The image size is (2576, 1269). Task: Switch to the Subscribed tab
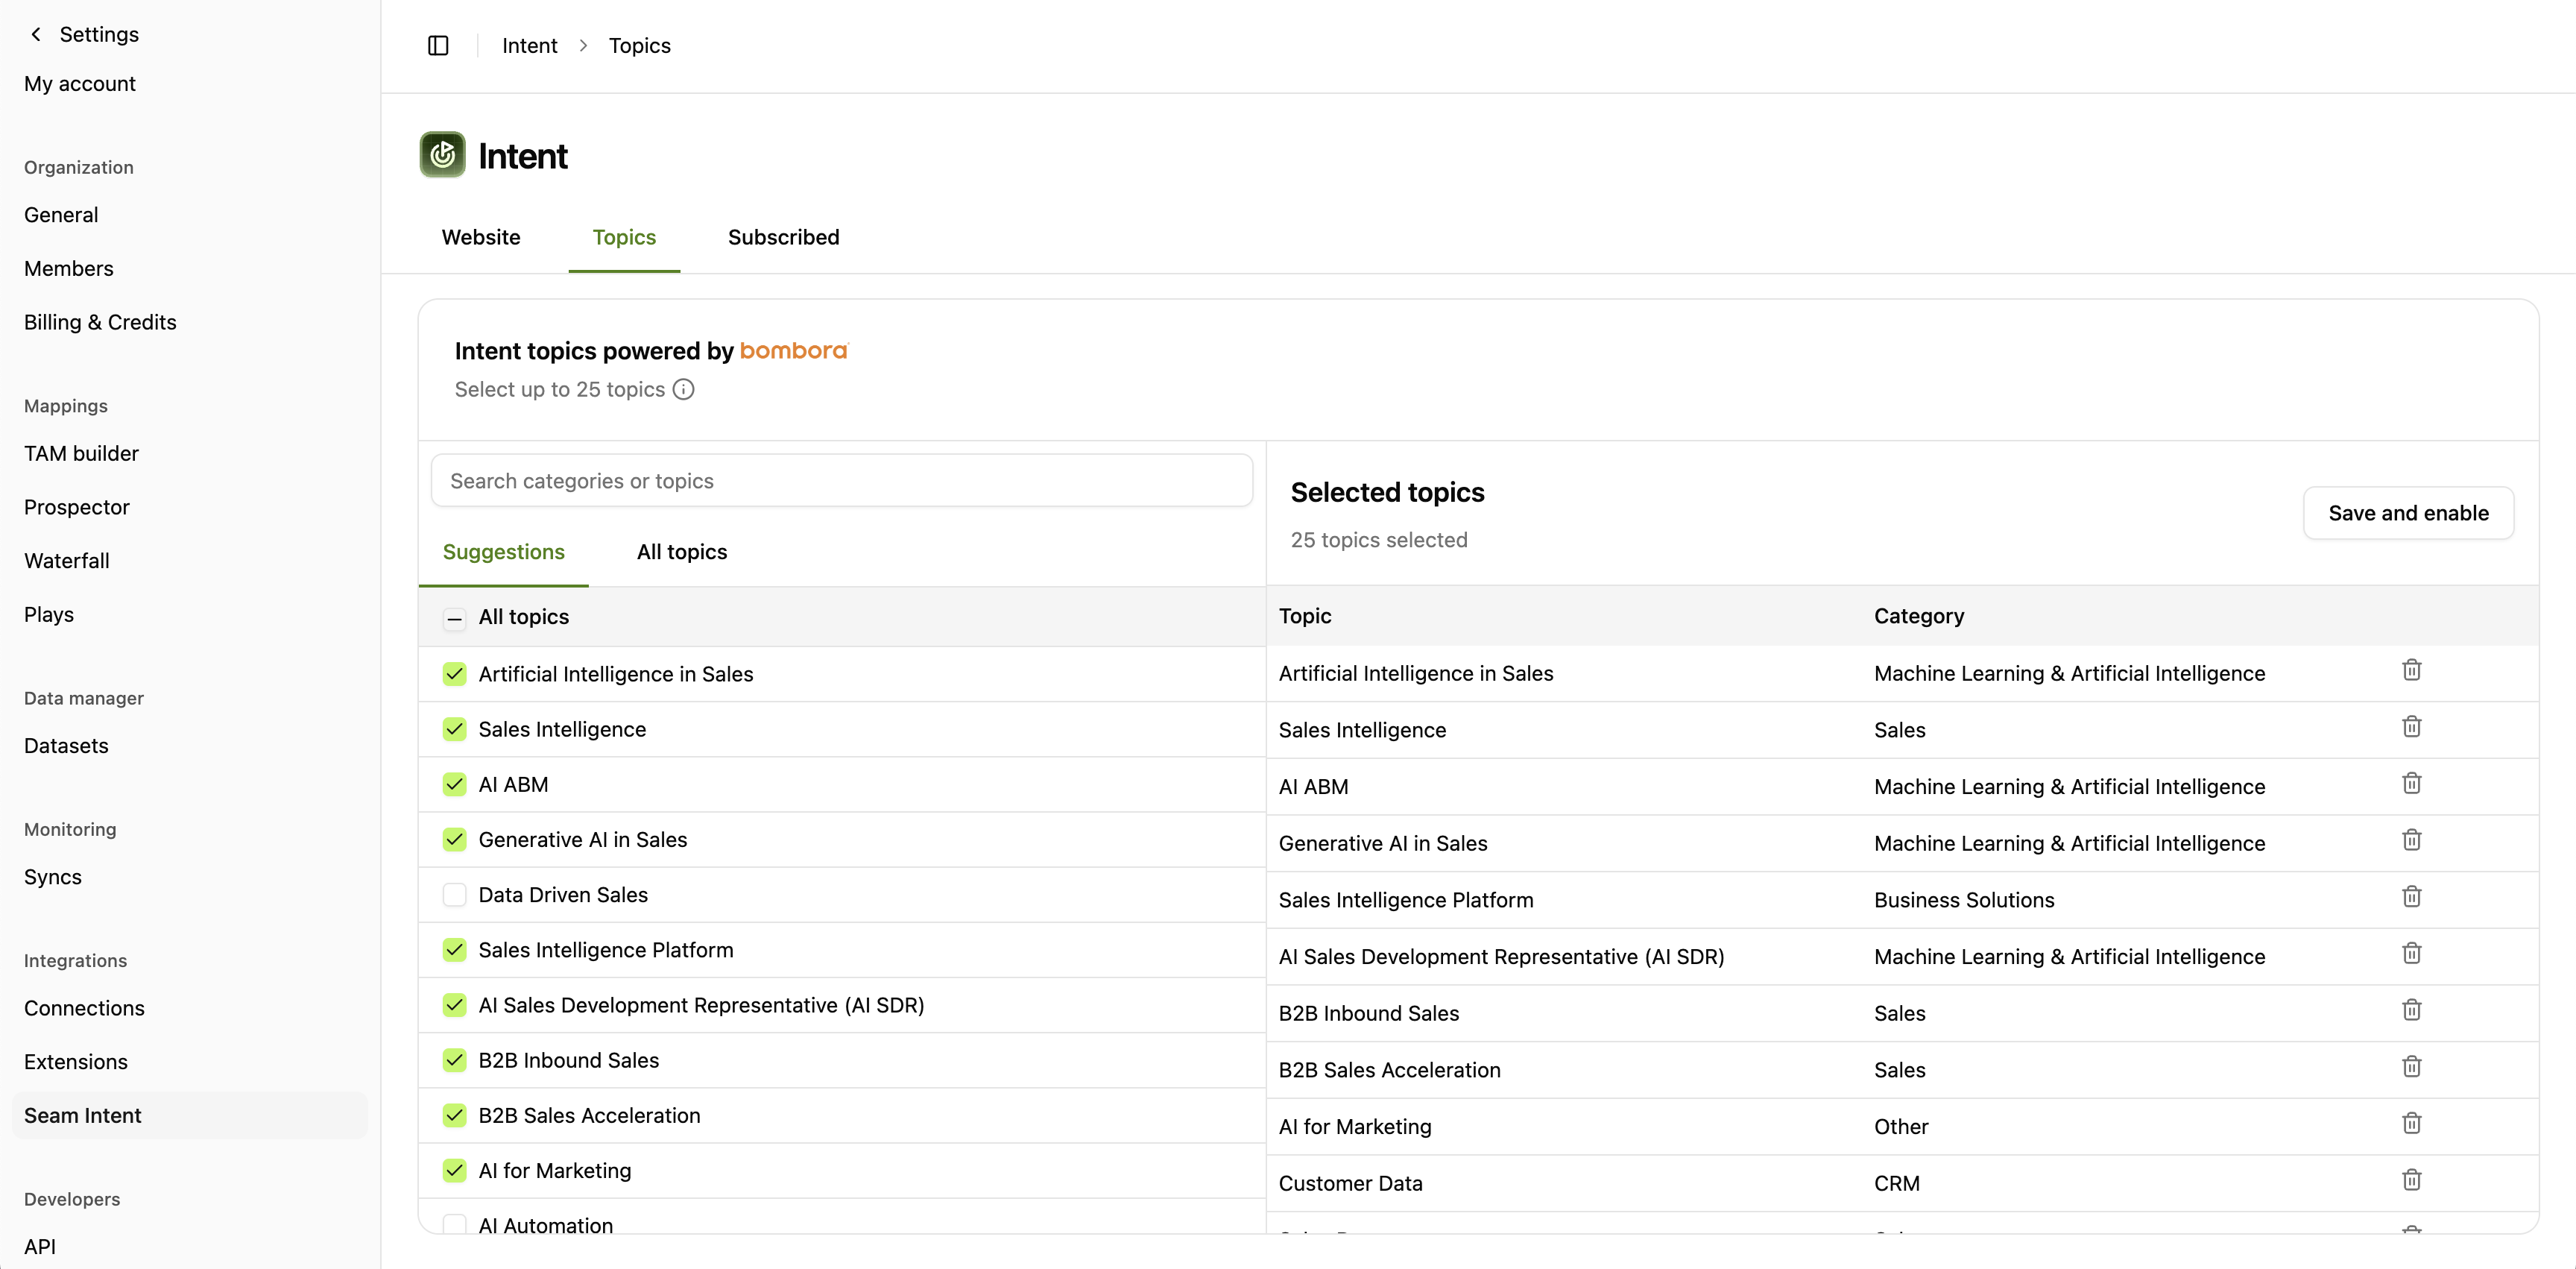coord(783,237)
